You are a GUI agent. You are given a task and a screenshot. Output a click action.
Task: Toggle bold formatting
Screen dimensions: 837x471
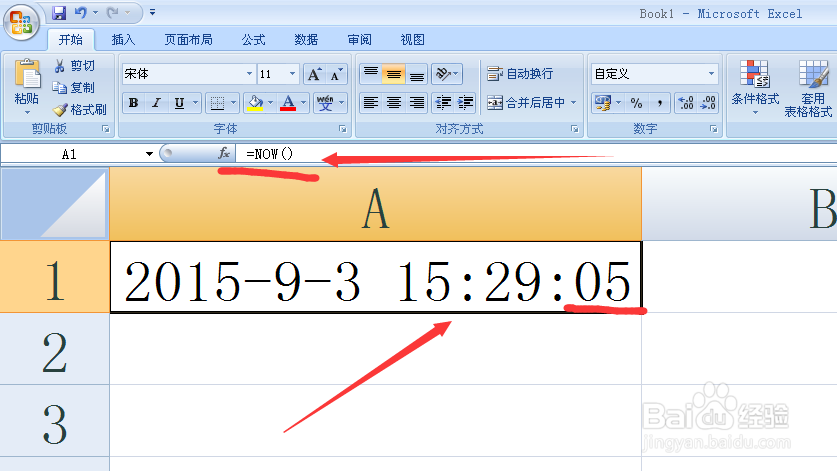pos(133,103)
